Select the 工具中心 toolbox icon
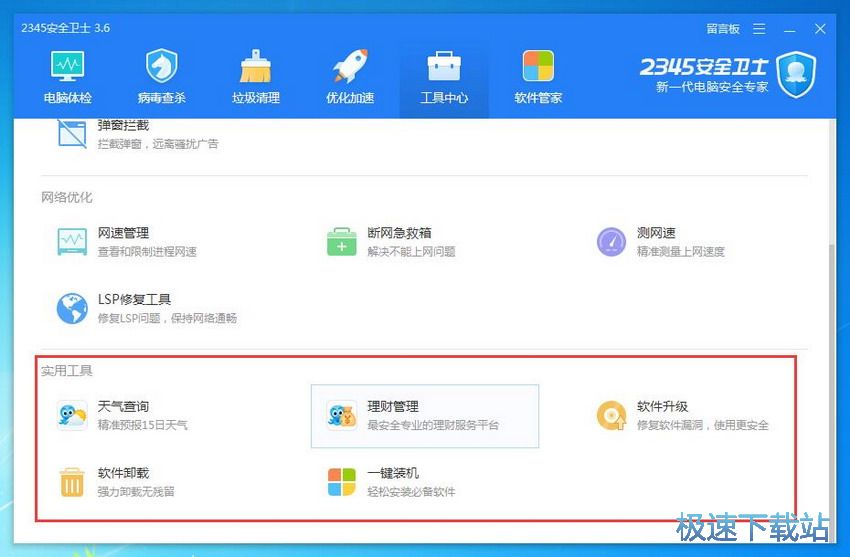This screenshot has width=850, height=557. click(x=444, y=66)
